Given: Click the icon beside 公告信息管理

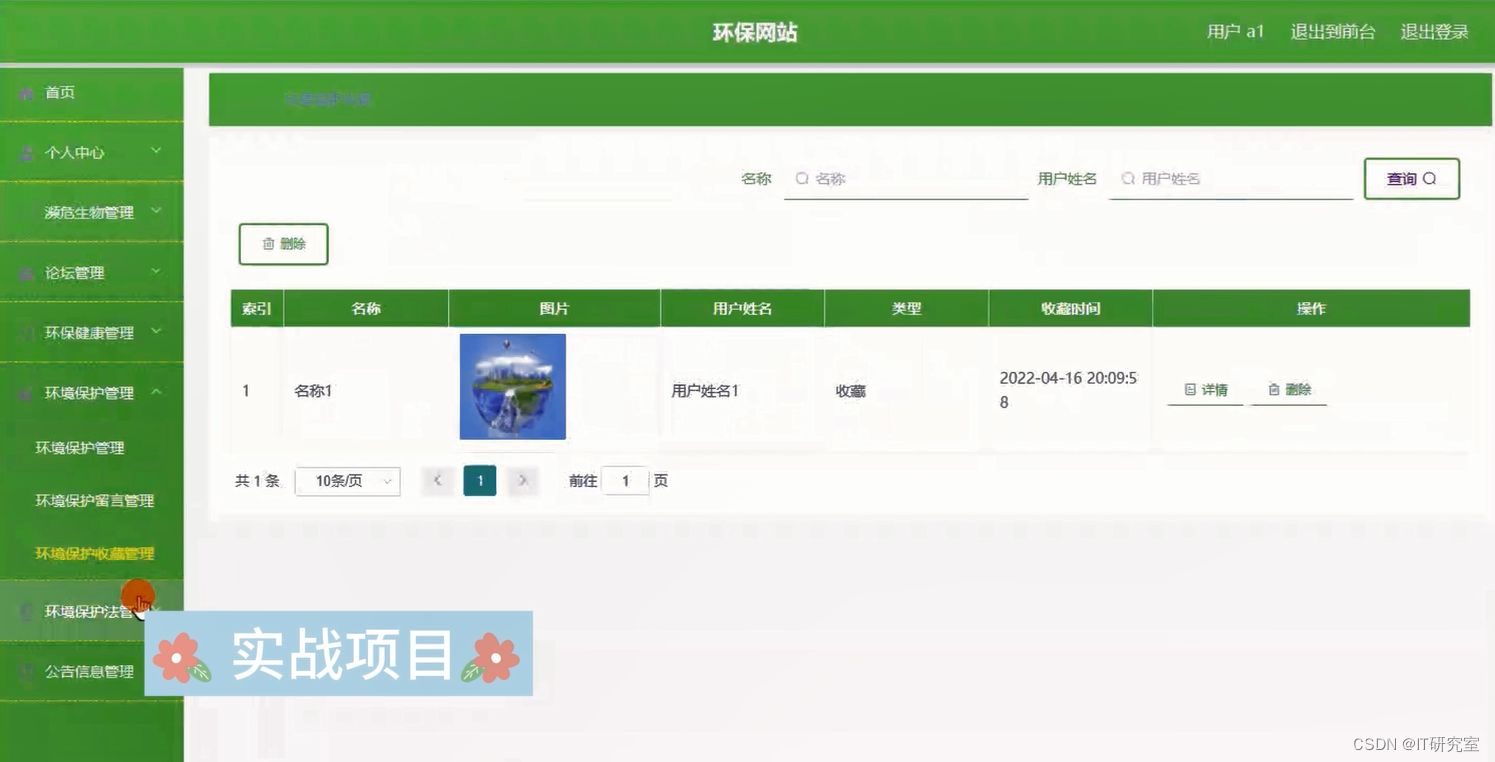Looking at the screenshot, I should 27,672.
